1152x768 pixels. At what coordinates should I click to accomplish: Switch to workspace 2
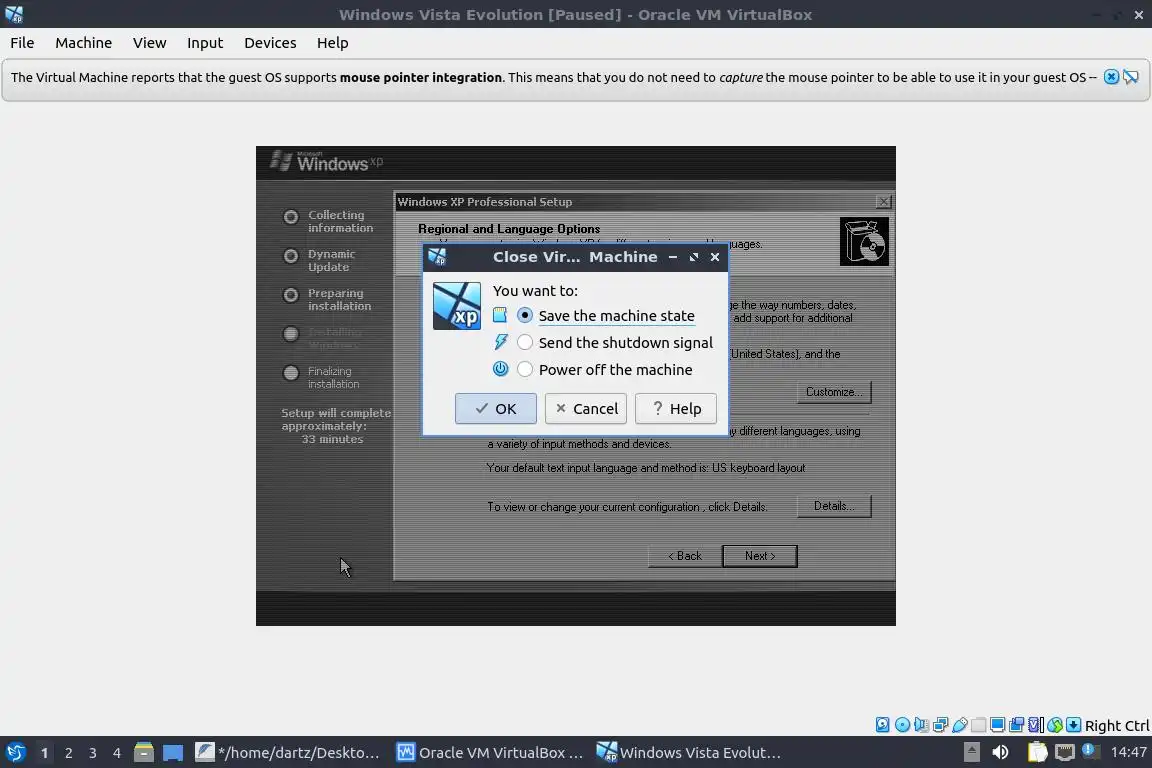coord(68,753)
